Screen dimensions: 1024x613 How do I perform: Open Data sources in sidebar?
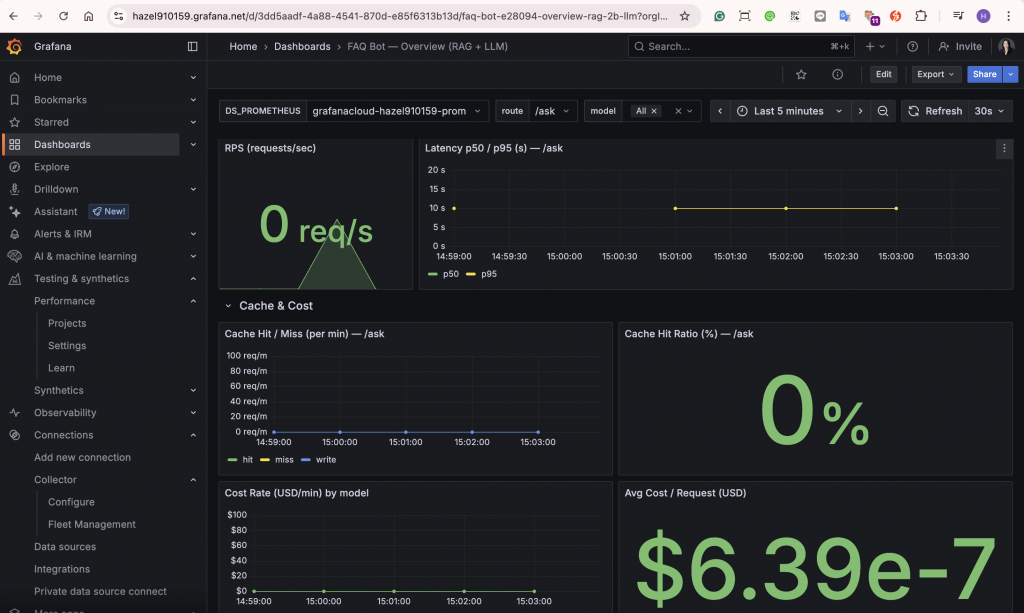click(65, 546)
